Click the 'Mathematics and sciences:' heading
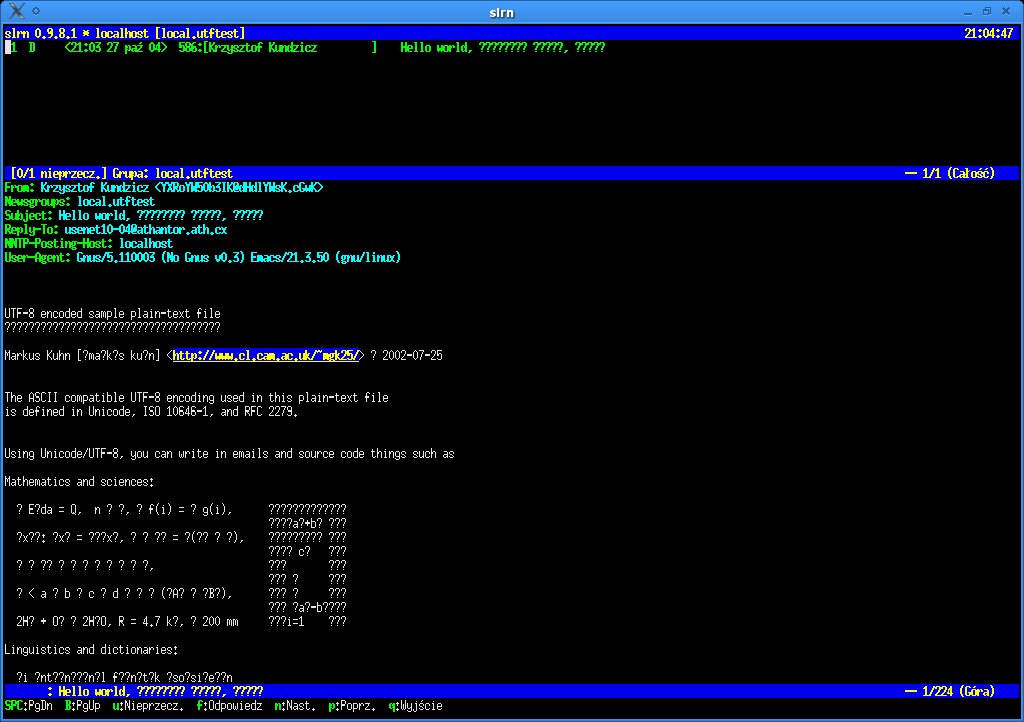Screen dimensions: 1024x722 (x=80, y=482)
